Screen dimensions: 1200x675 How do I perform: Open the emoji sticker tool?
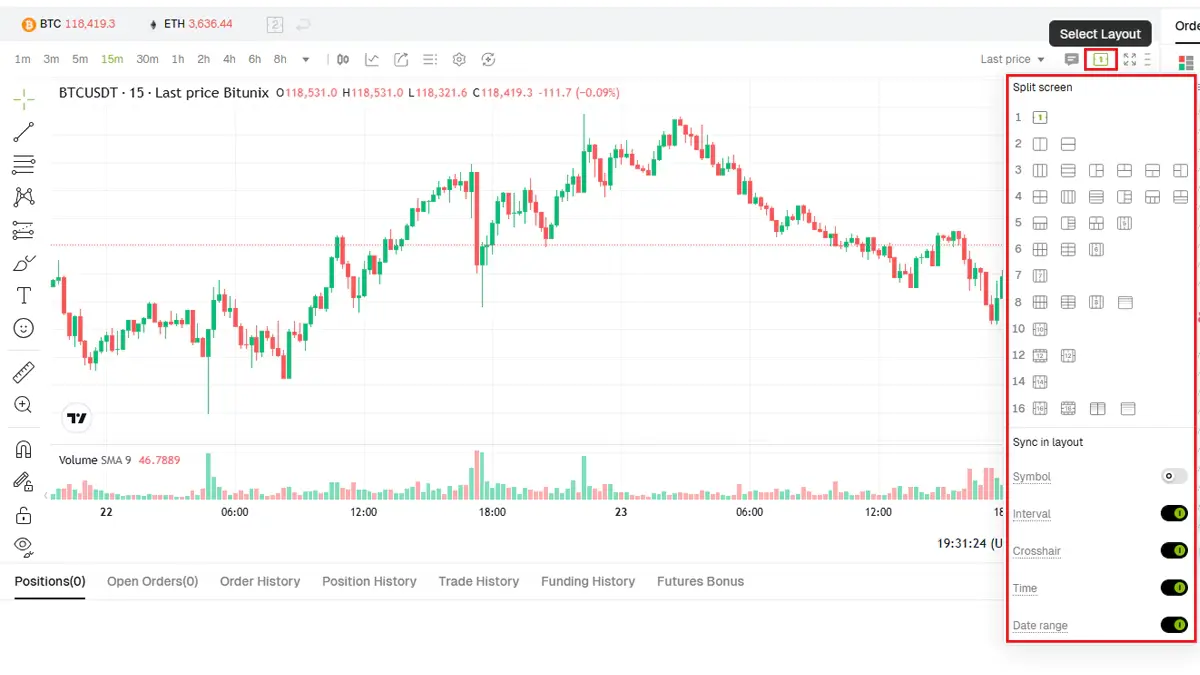click(23, 328)
